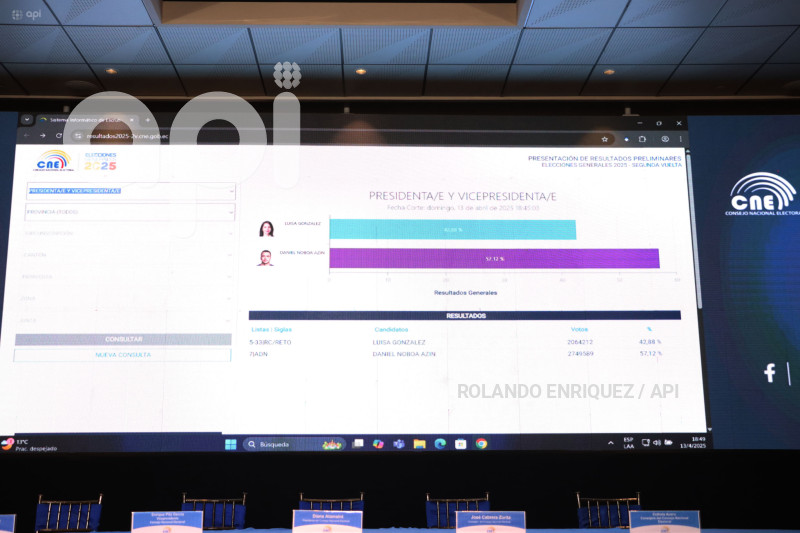Screen dimensions: 800x533
Task: Close the Sistema Informático tab
Action: (x=132, y=120)
